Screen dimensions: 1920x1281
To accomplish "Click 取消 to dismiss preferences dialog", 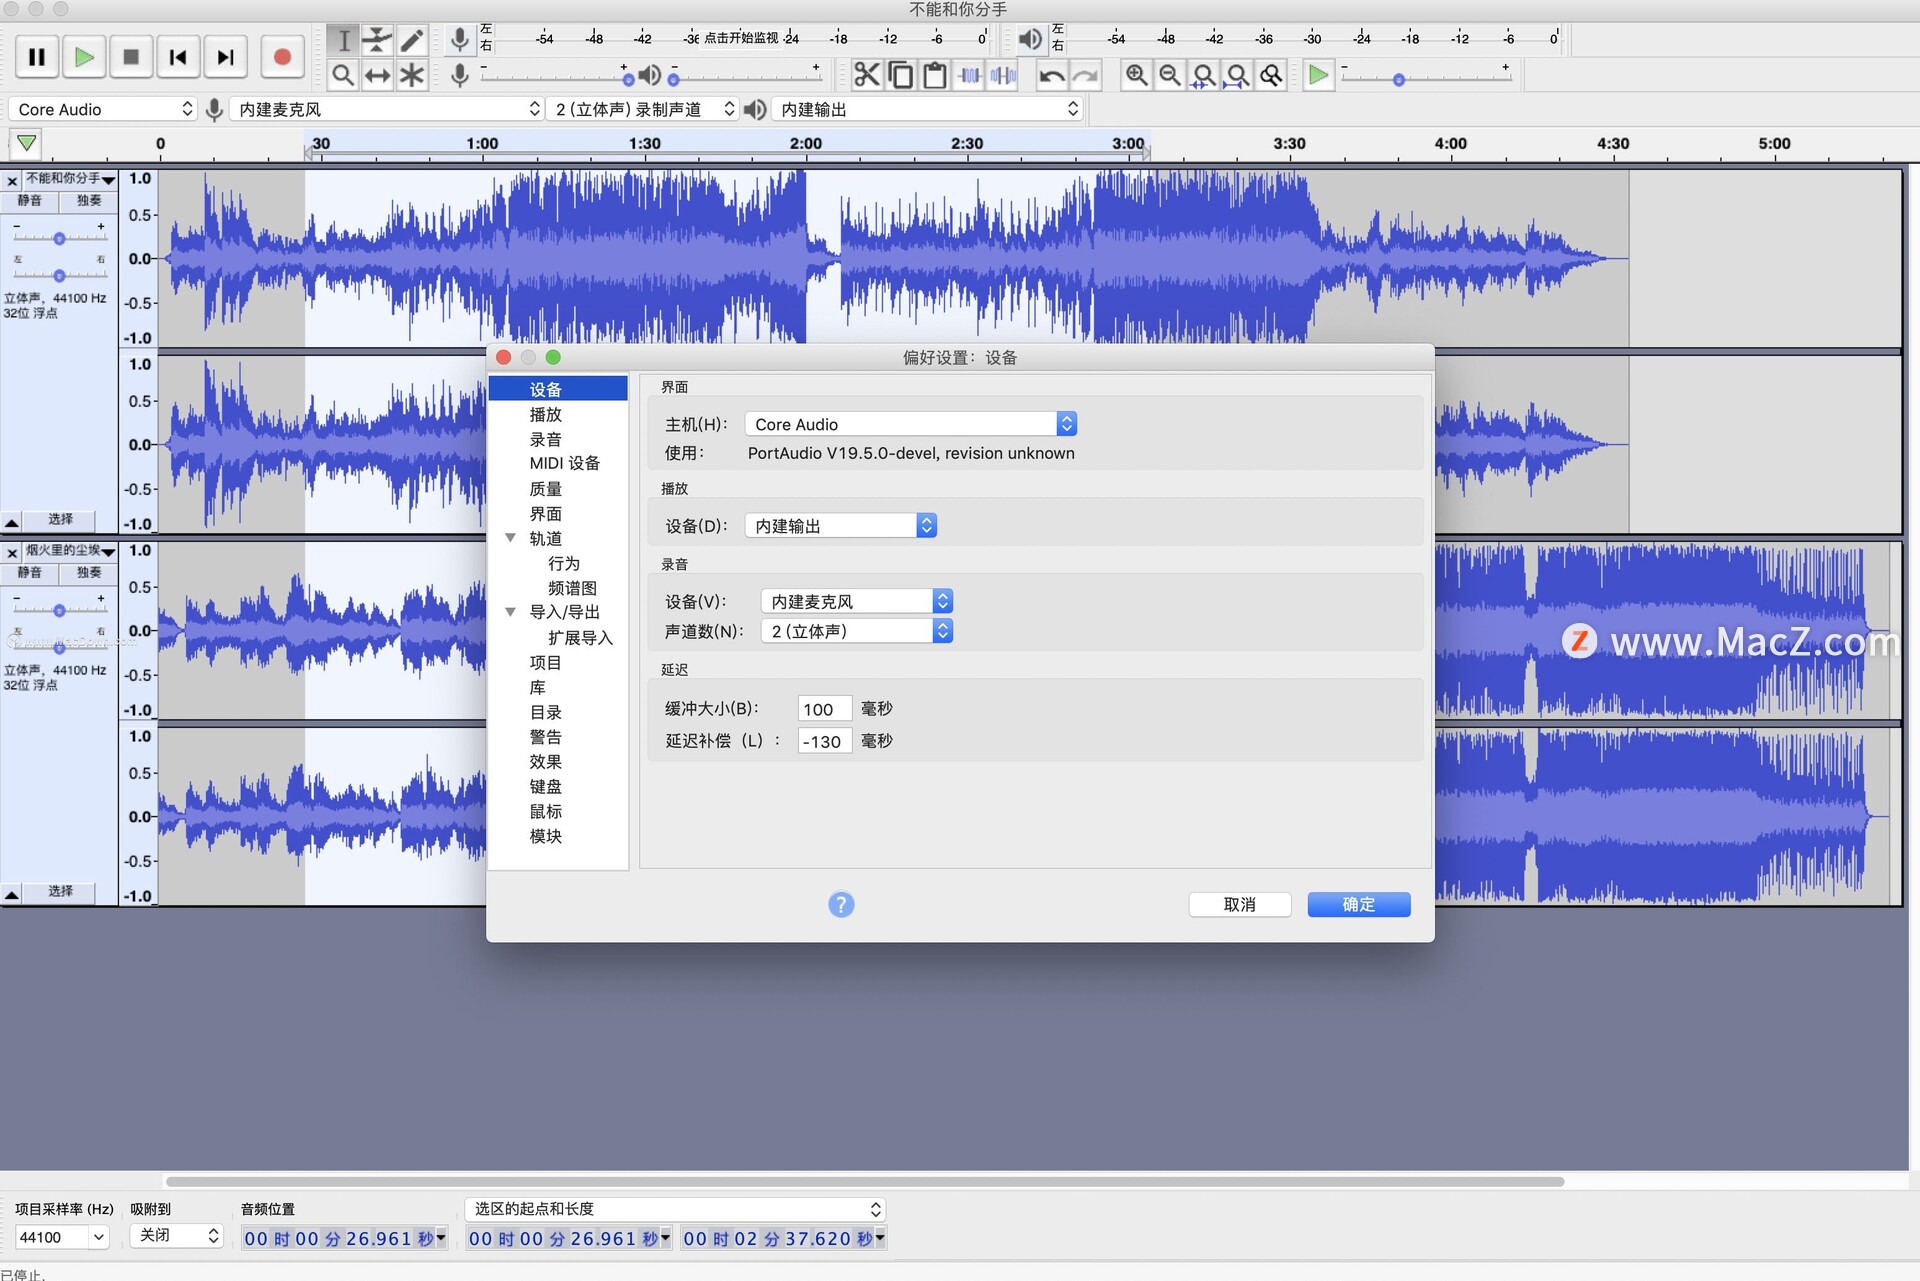I will (1238, 902).
